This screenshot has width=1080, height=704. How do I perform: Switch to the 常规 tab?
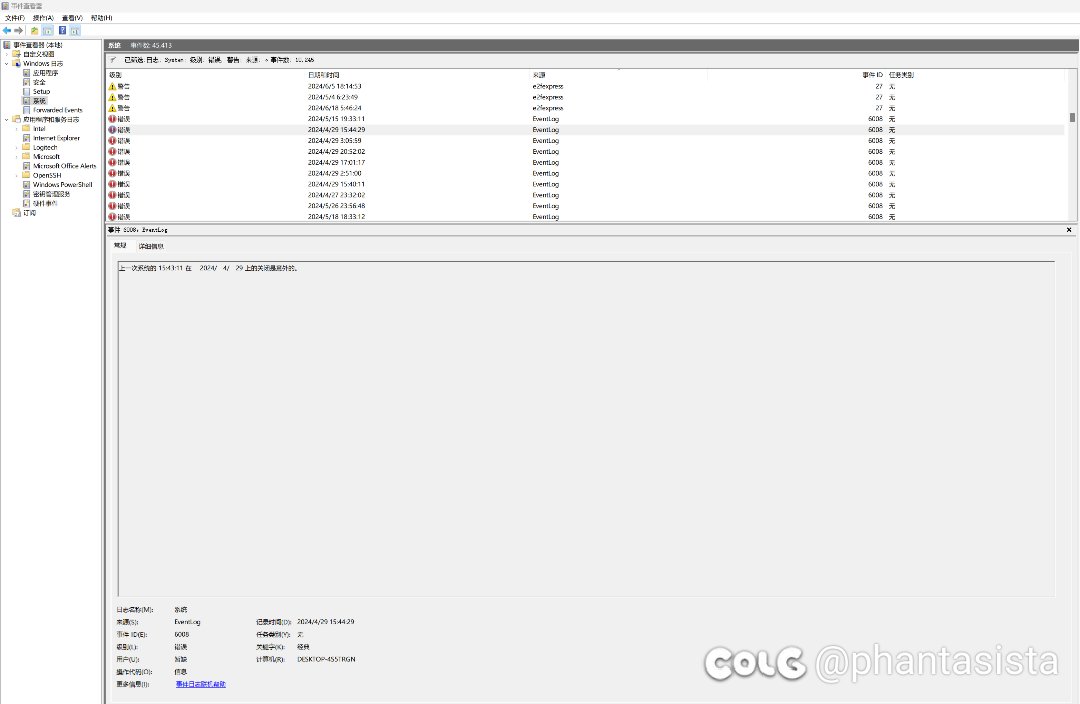[121, 245]
